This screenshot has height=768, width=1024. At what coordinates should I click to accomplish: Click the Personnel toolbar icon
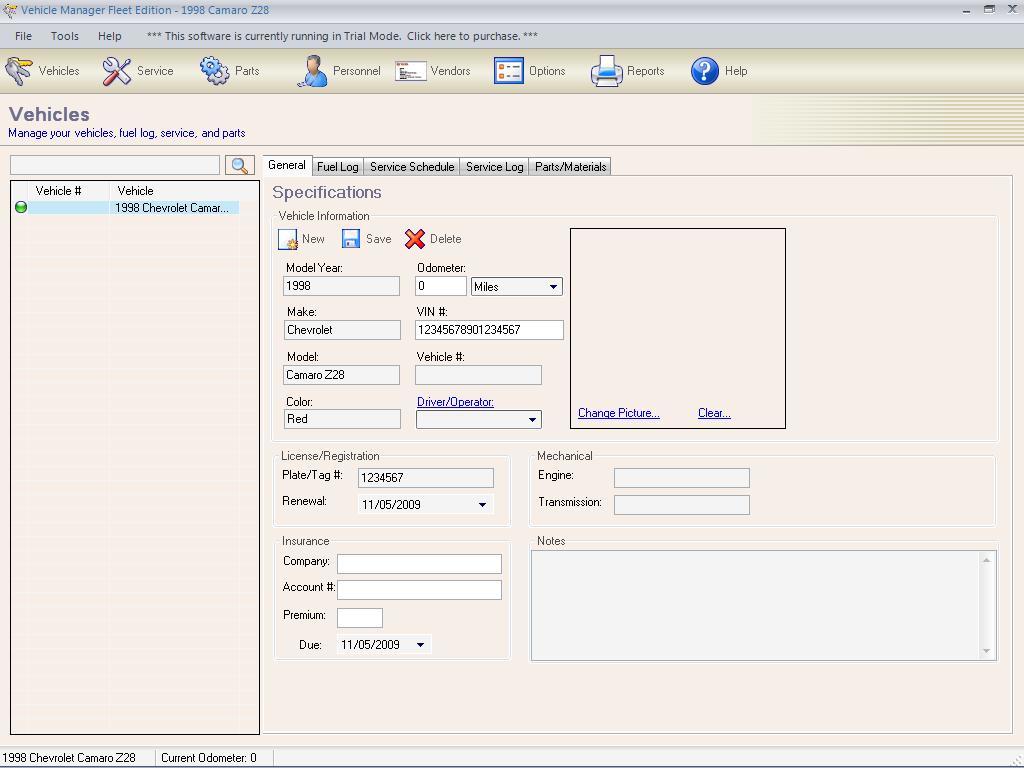(x=314, y=70)
